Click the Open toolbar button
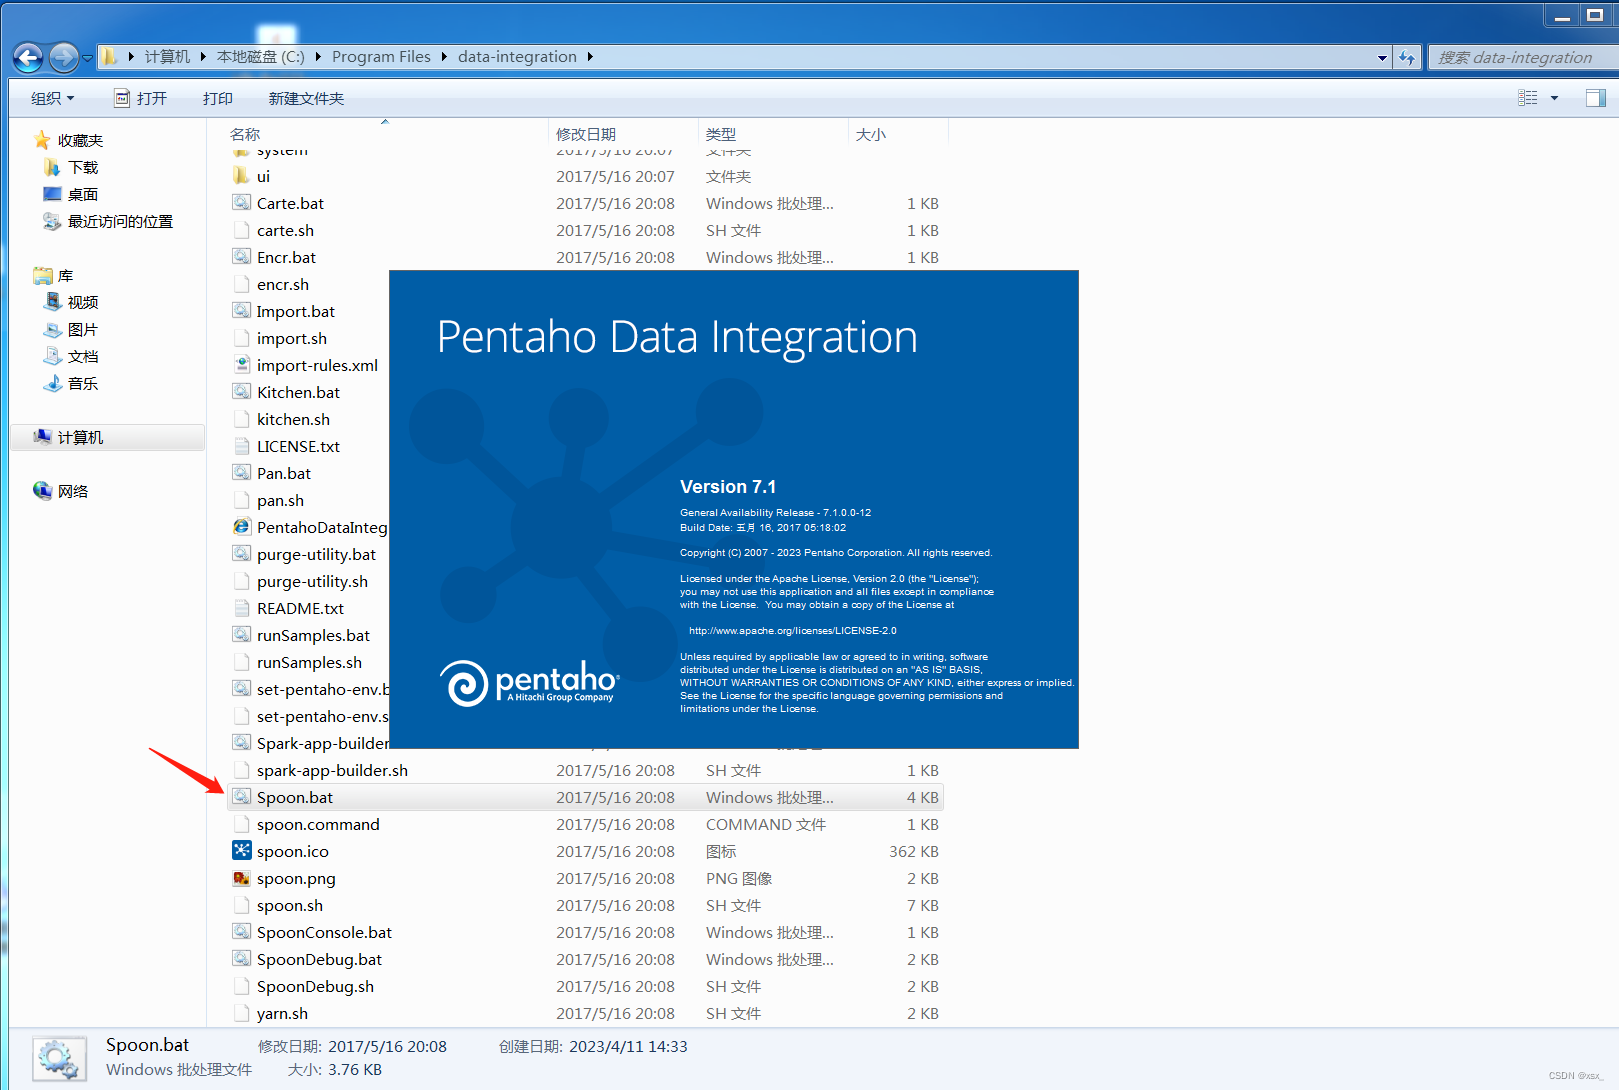This screenshot has height=1090, width=1619. coord(140,98)
